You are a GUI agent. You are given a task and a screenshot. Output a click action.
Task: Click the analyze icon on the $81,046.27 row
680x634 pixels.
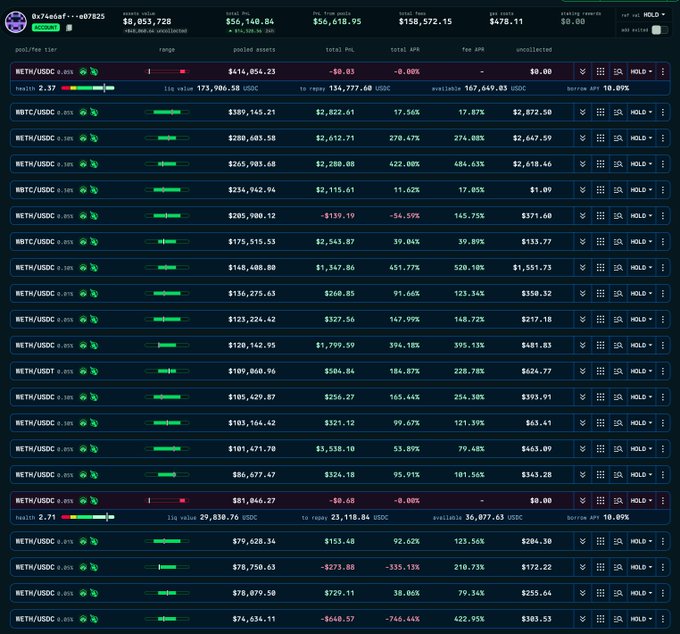(618, 500)
